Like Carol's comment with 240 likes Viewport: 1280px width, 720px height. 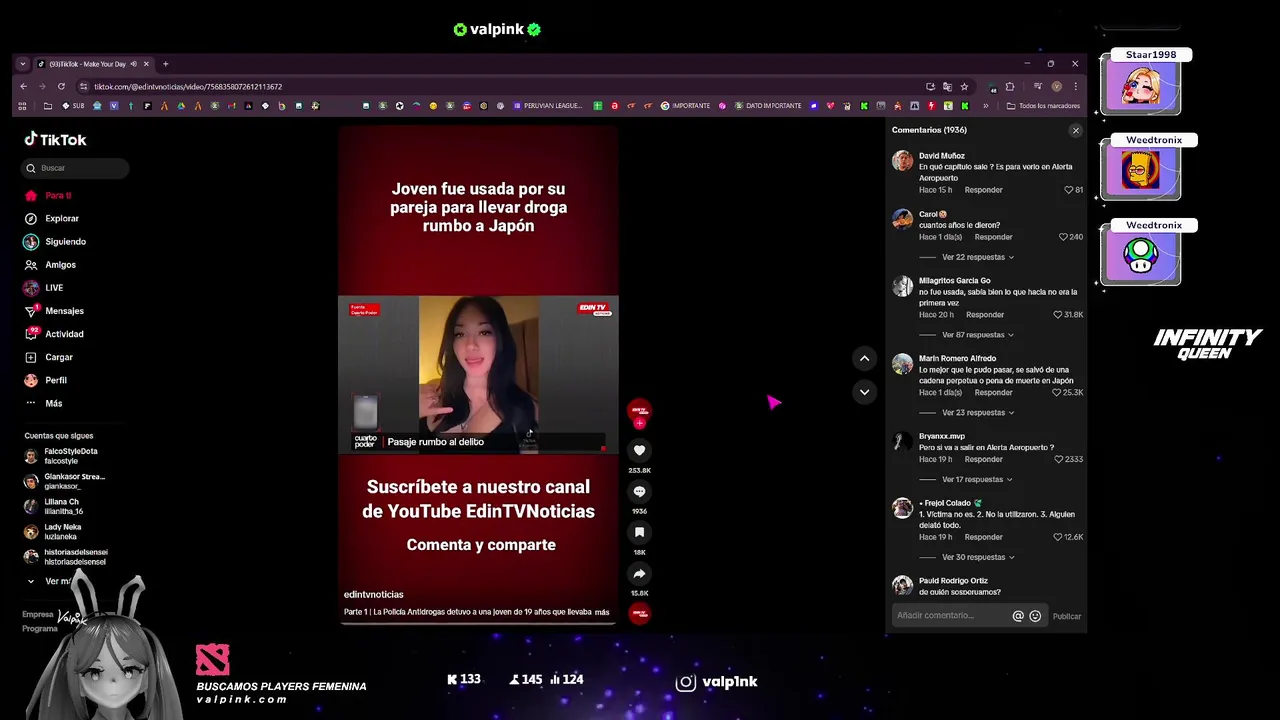[x=1063, y=237]
